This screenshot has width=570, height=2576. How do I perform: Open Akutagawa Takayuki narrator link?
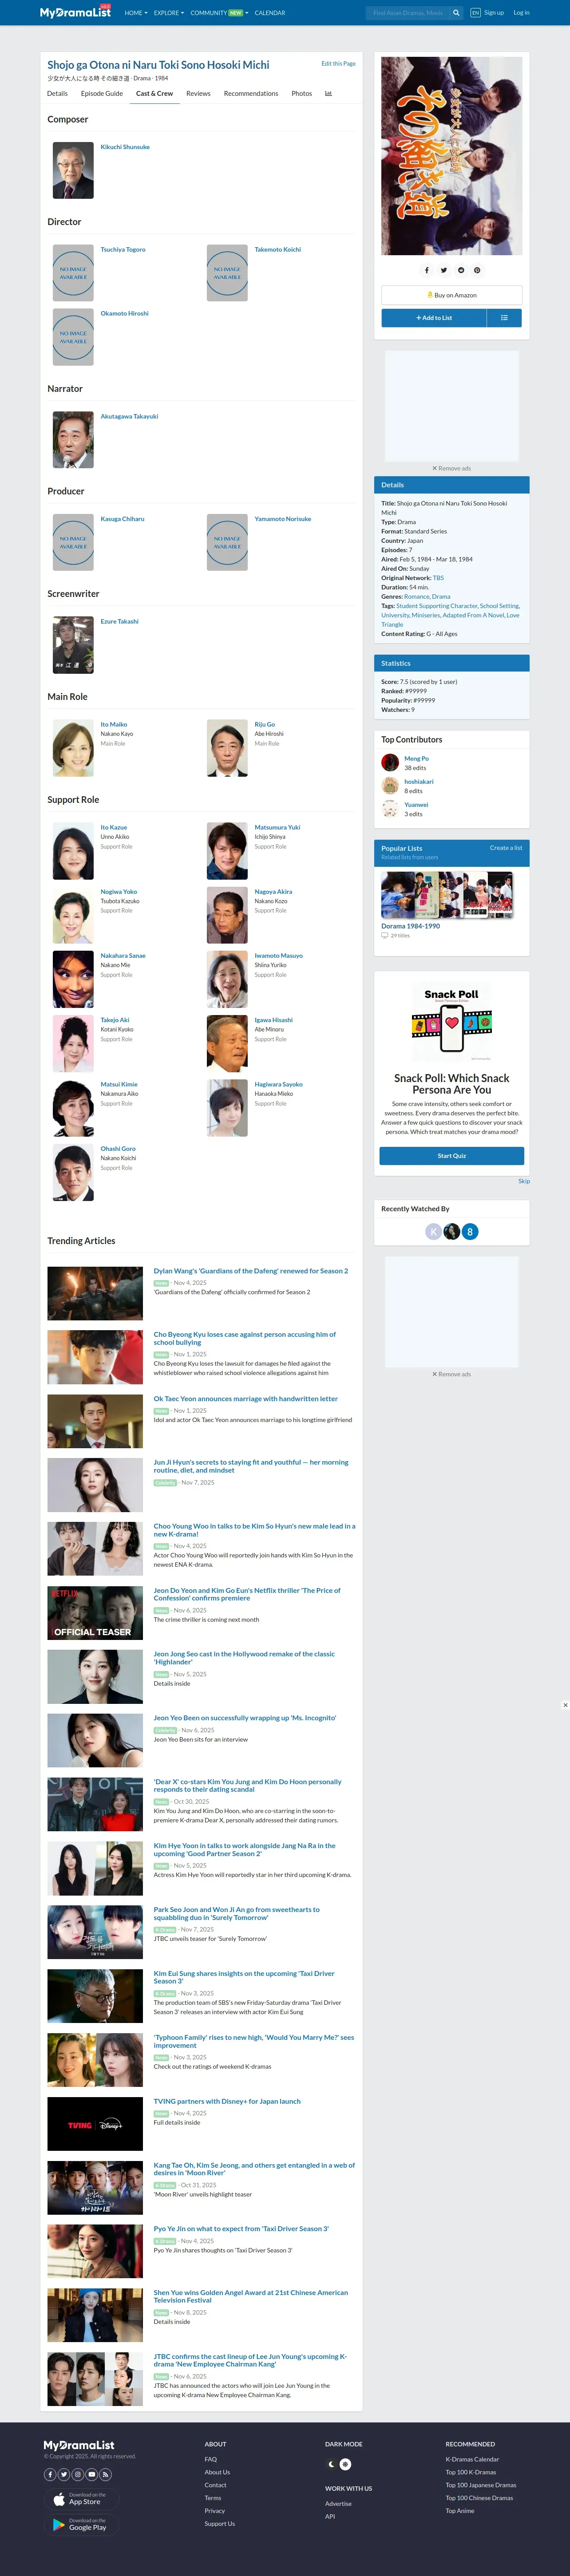[129, 416]
